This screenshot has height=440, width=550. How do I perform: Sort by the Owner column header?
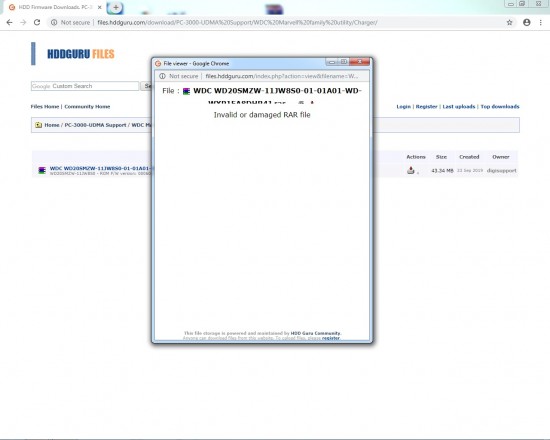point(501,157)
